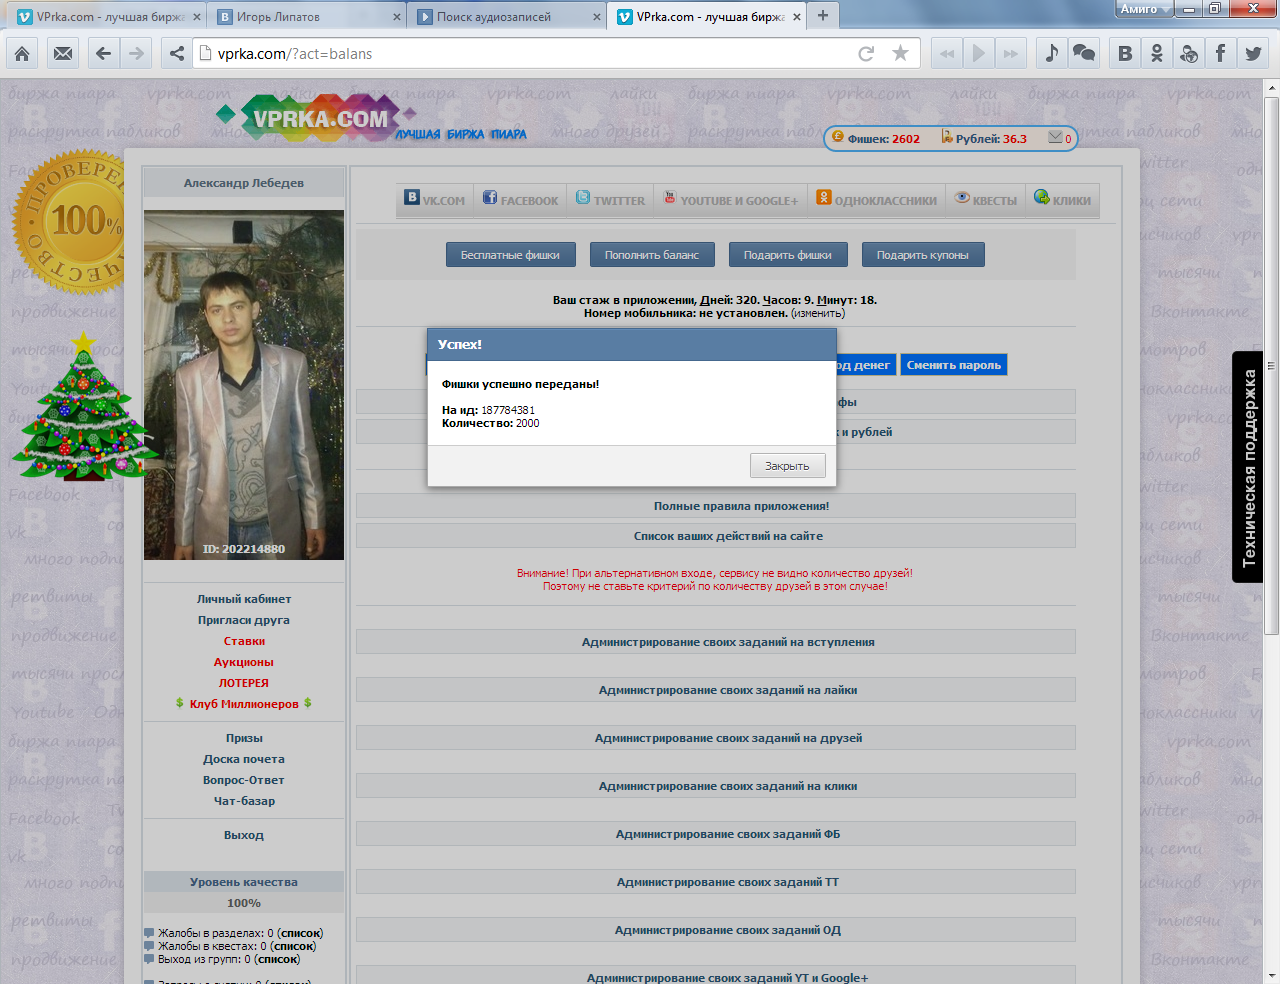
Task: Open Администрирование своих заданий на вступления
Action: (x=716, y=642)
